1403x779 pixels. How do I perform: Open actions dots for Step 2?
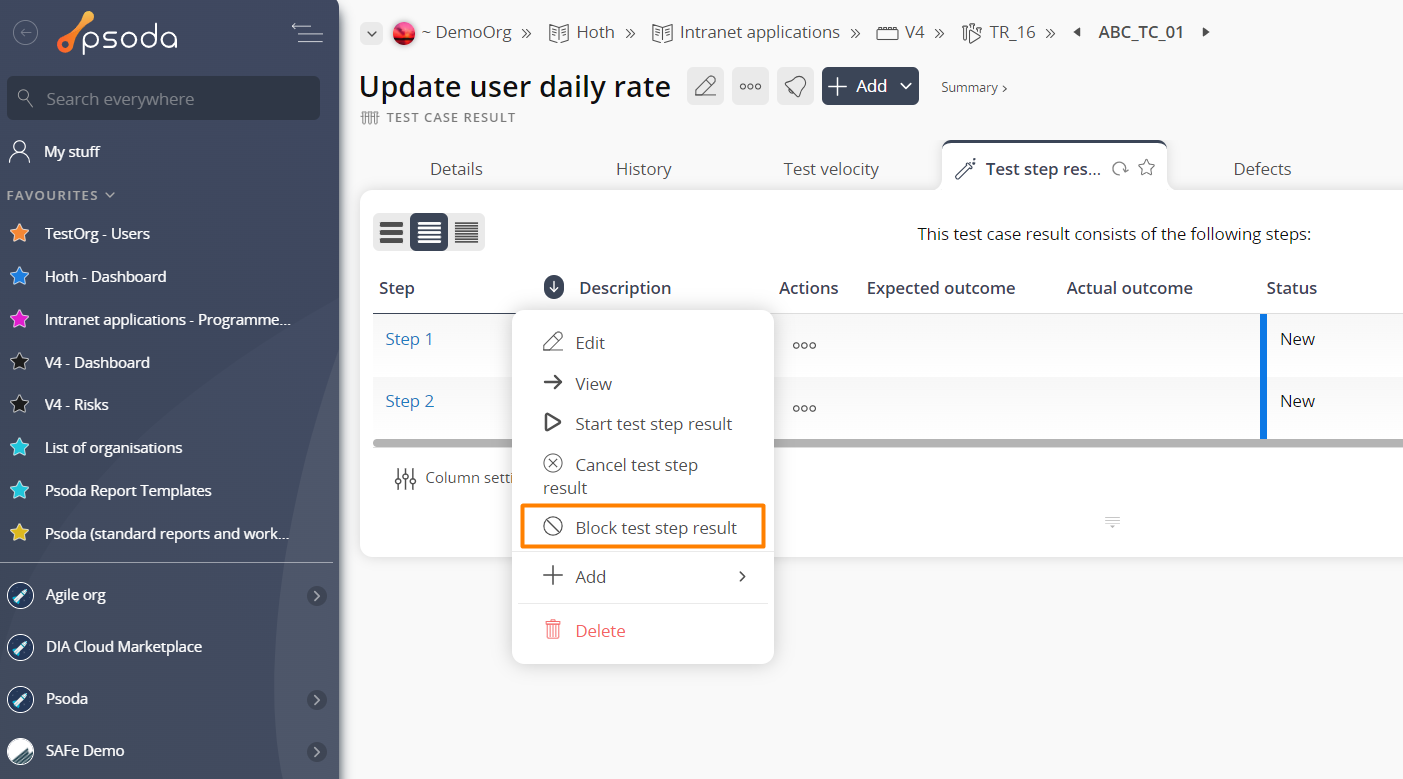point(804,408)
